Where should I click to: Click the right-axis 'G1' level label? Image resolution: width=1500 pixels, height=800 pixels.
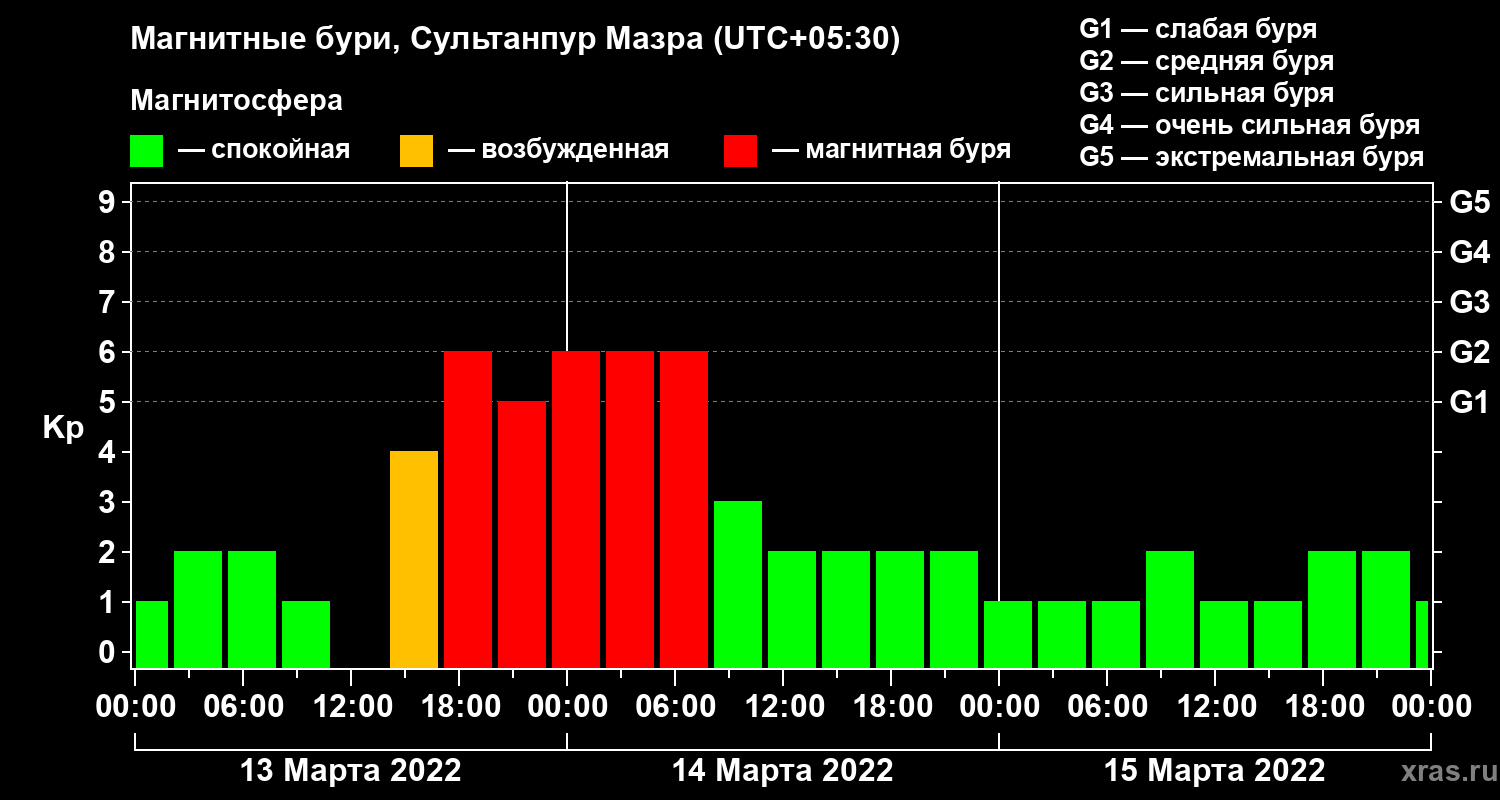coord(1469,402)
